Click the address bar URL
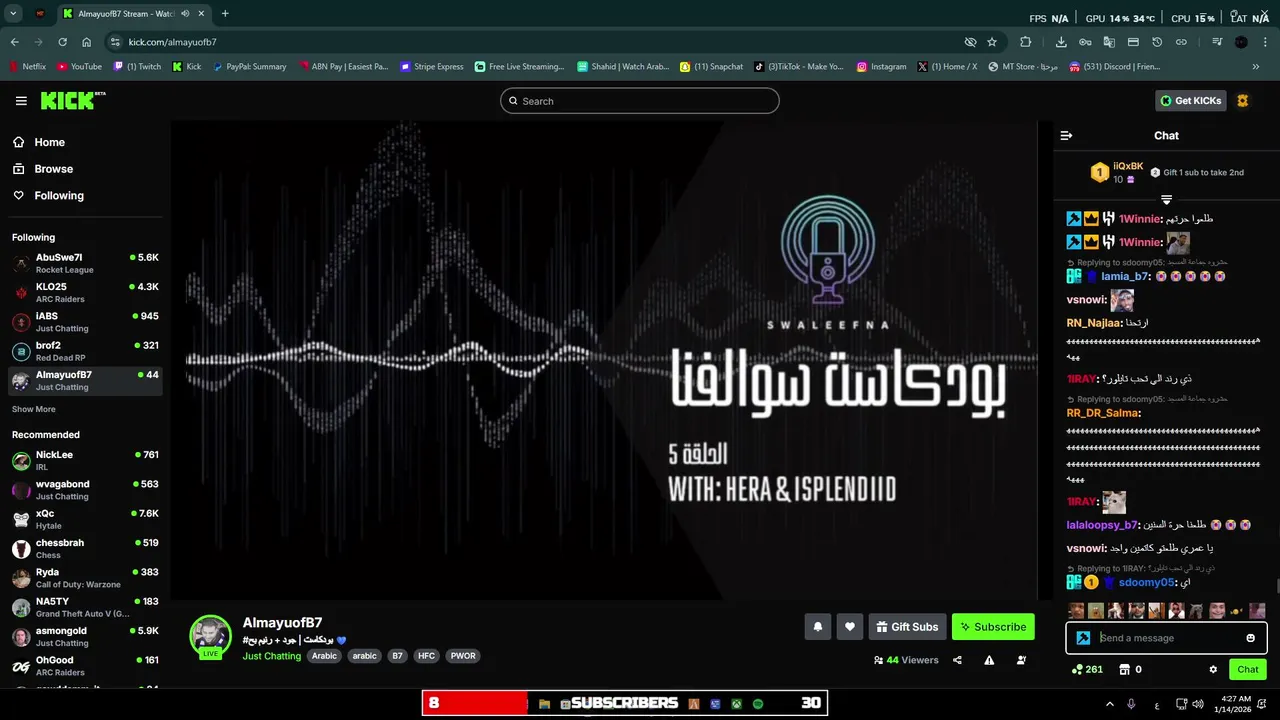Viewport: 1280px width, 720px height. [x=172, y=42]
